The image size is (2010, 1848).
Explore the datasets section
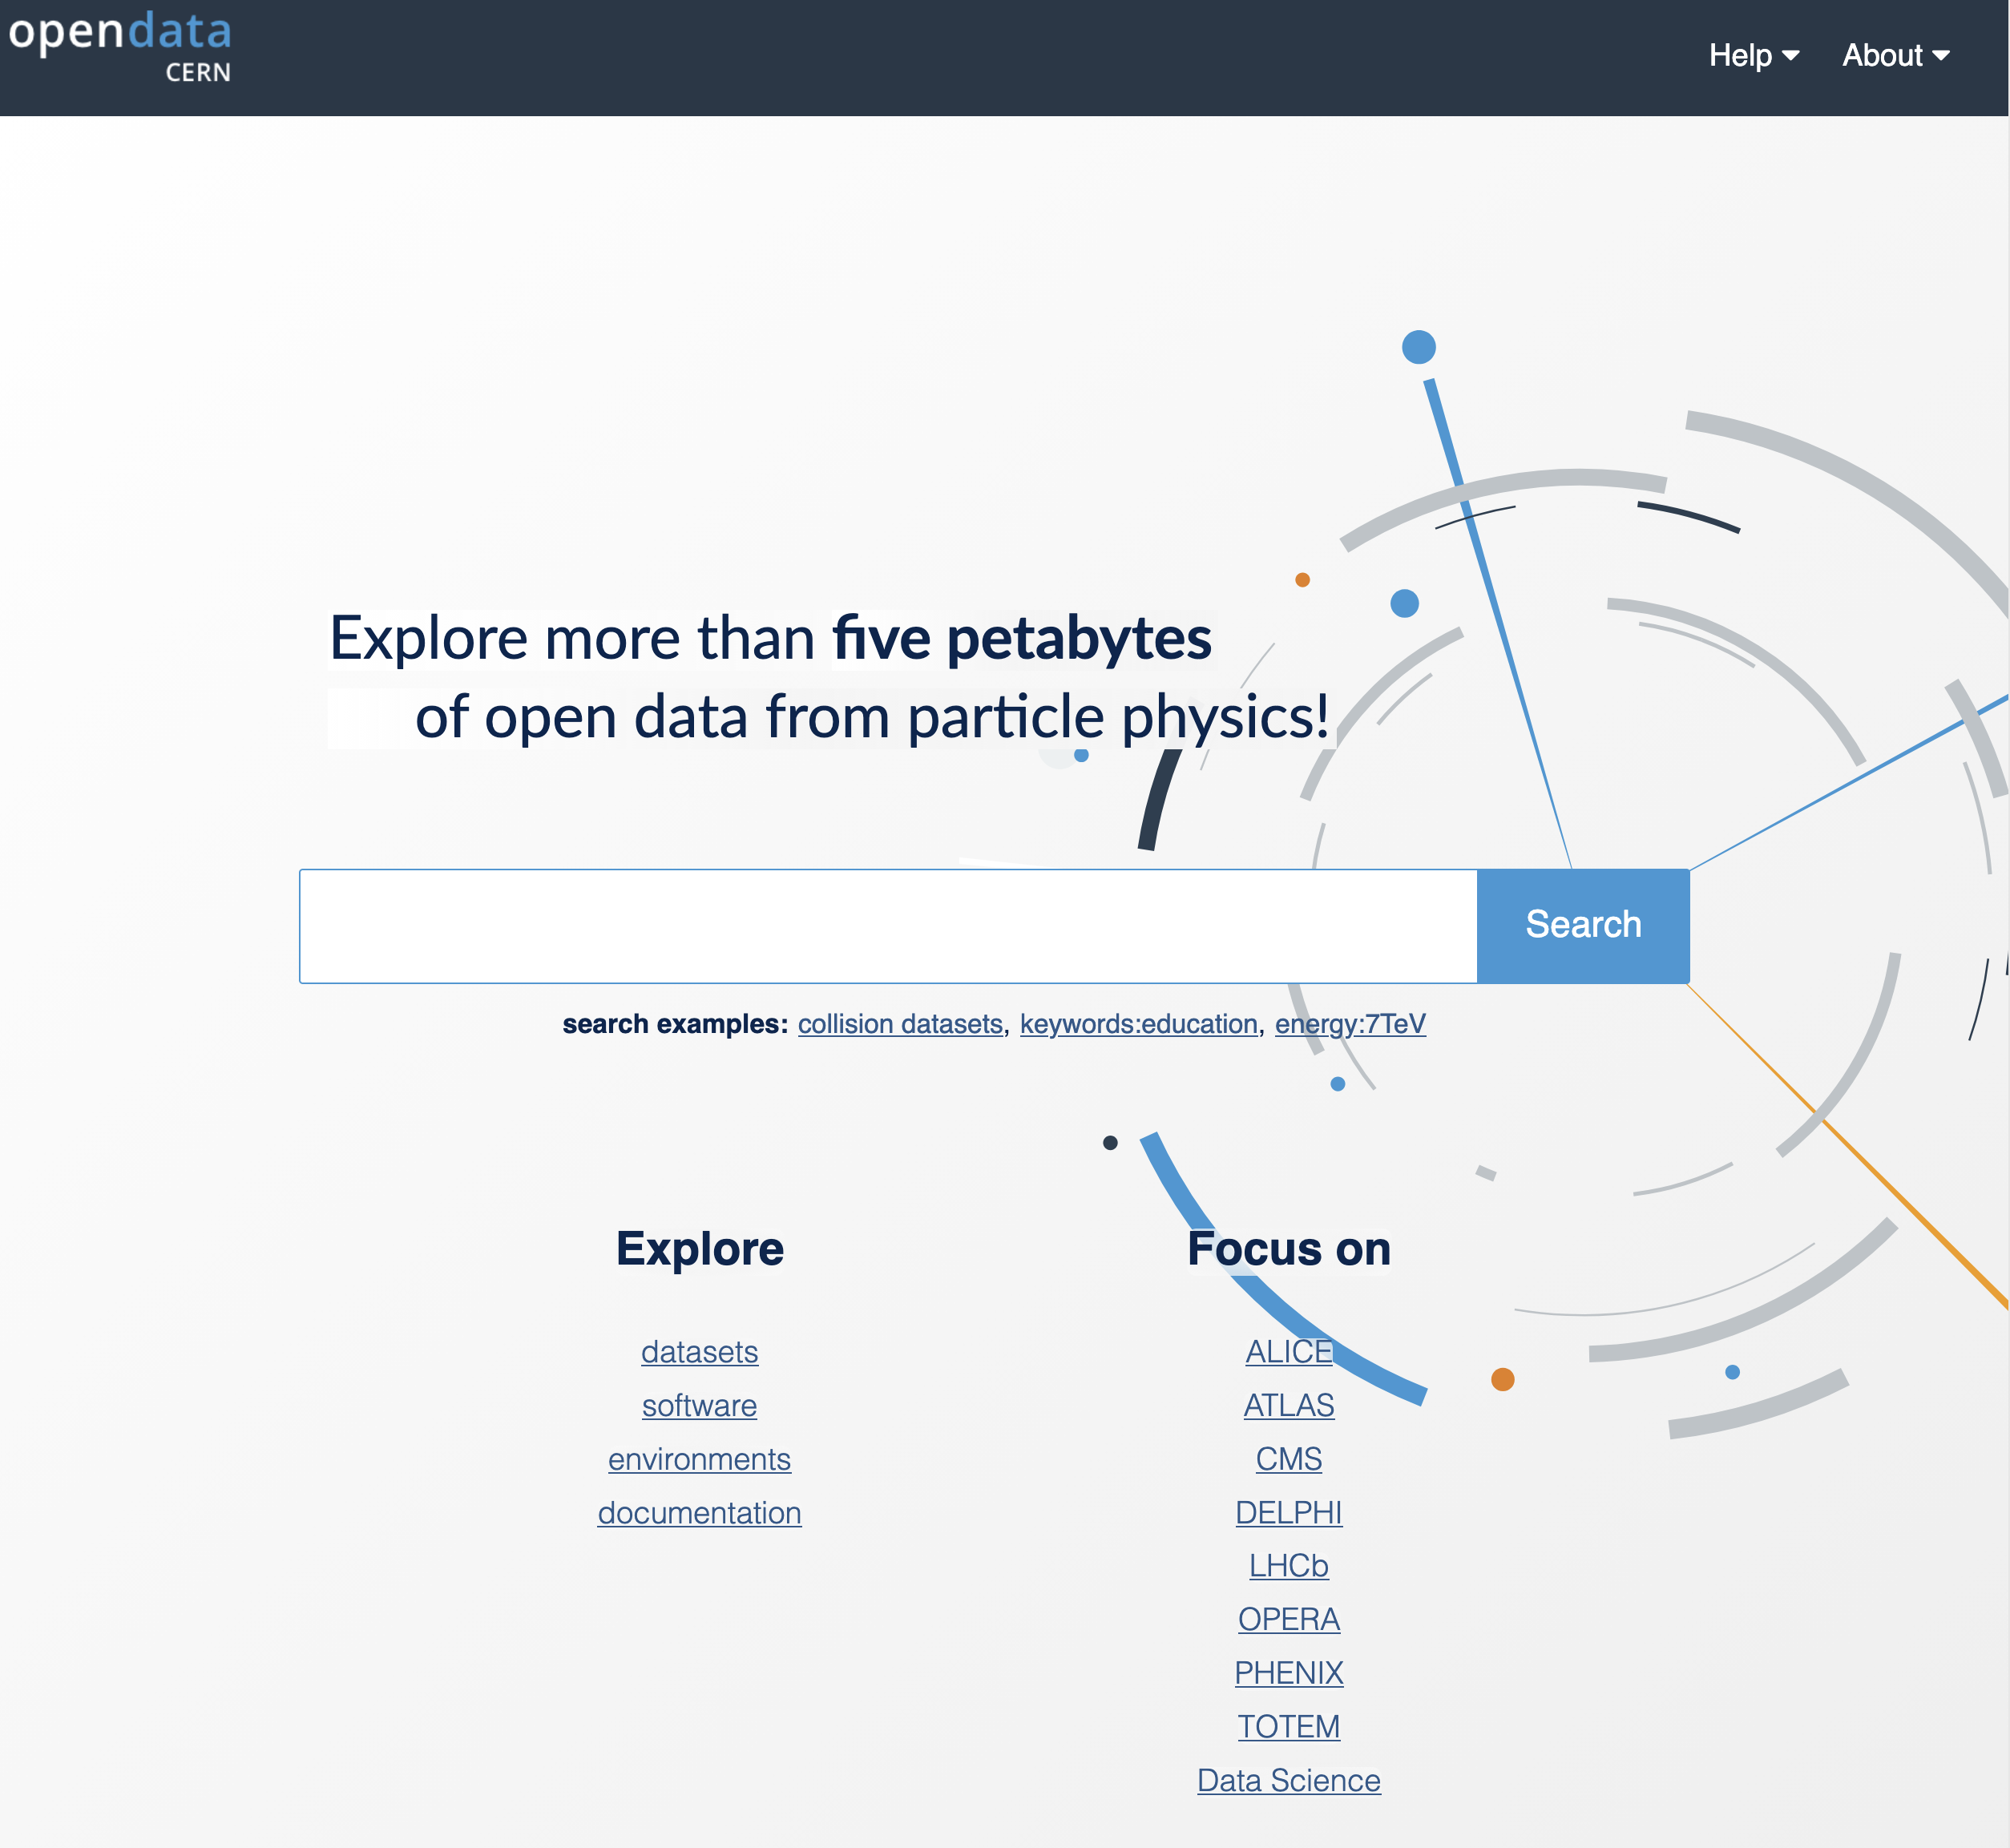pos(699,1352)
